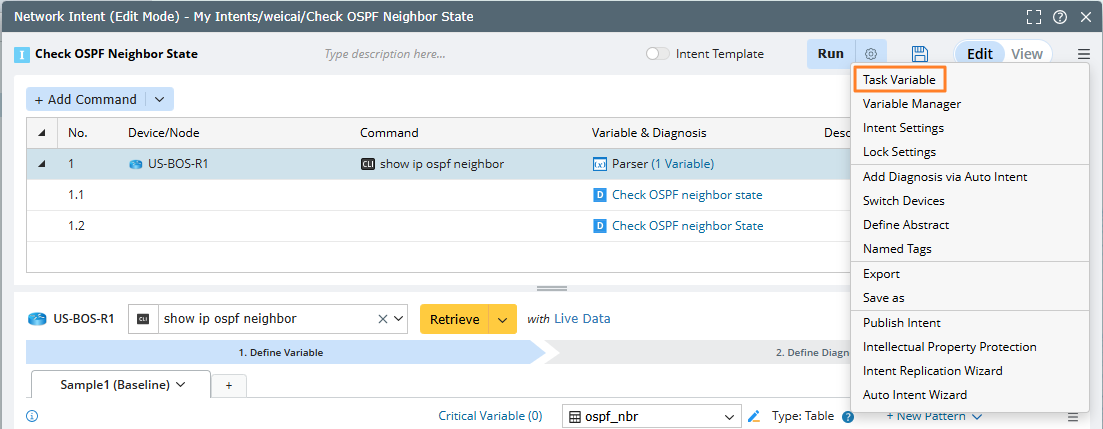Screen dimensions: 1103x429
Task: Switch to Edit mode
Action: tap(980, 54)
